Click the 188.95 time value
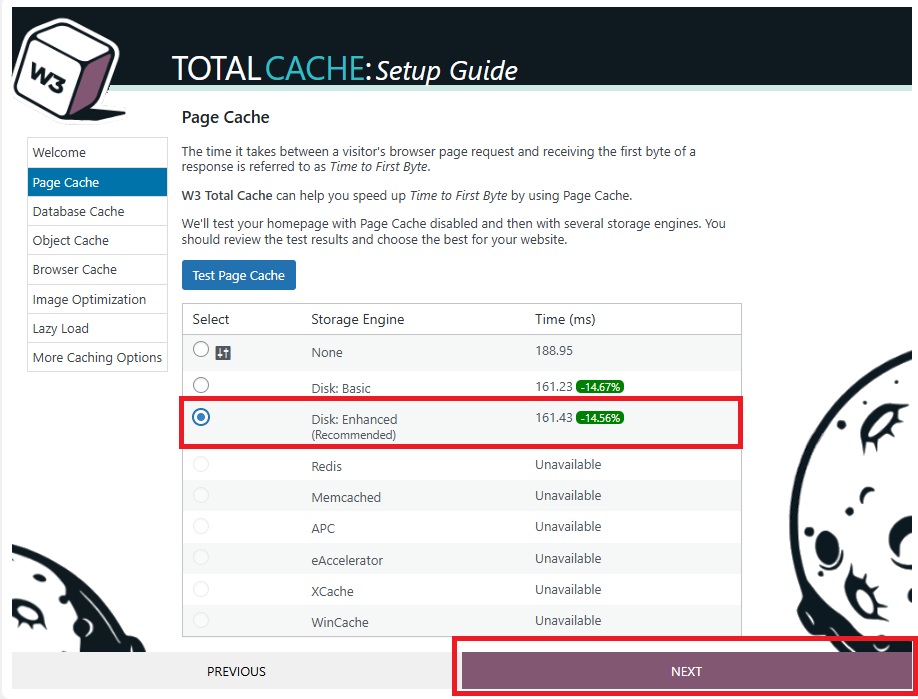 (554, 351)
